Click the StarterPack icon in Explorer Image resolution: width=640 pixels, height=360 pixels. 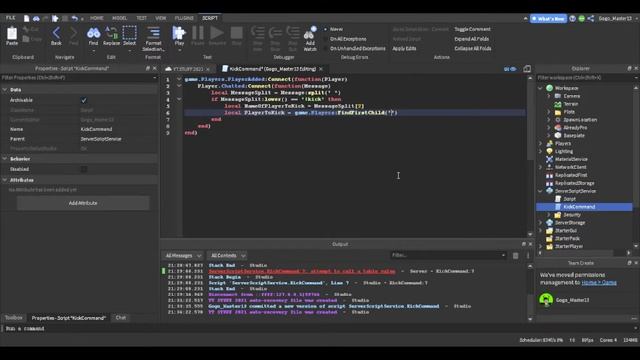[549, 238]
